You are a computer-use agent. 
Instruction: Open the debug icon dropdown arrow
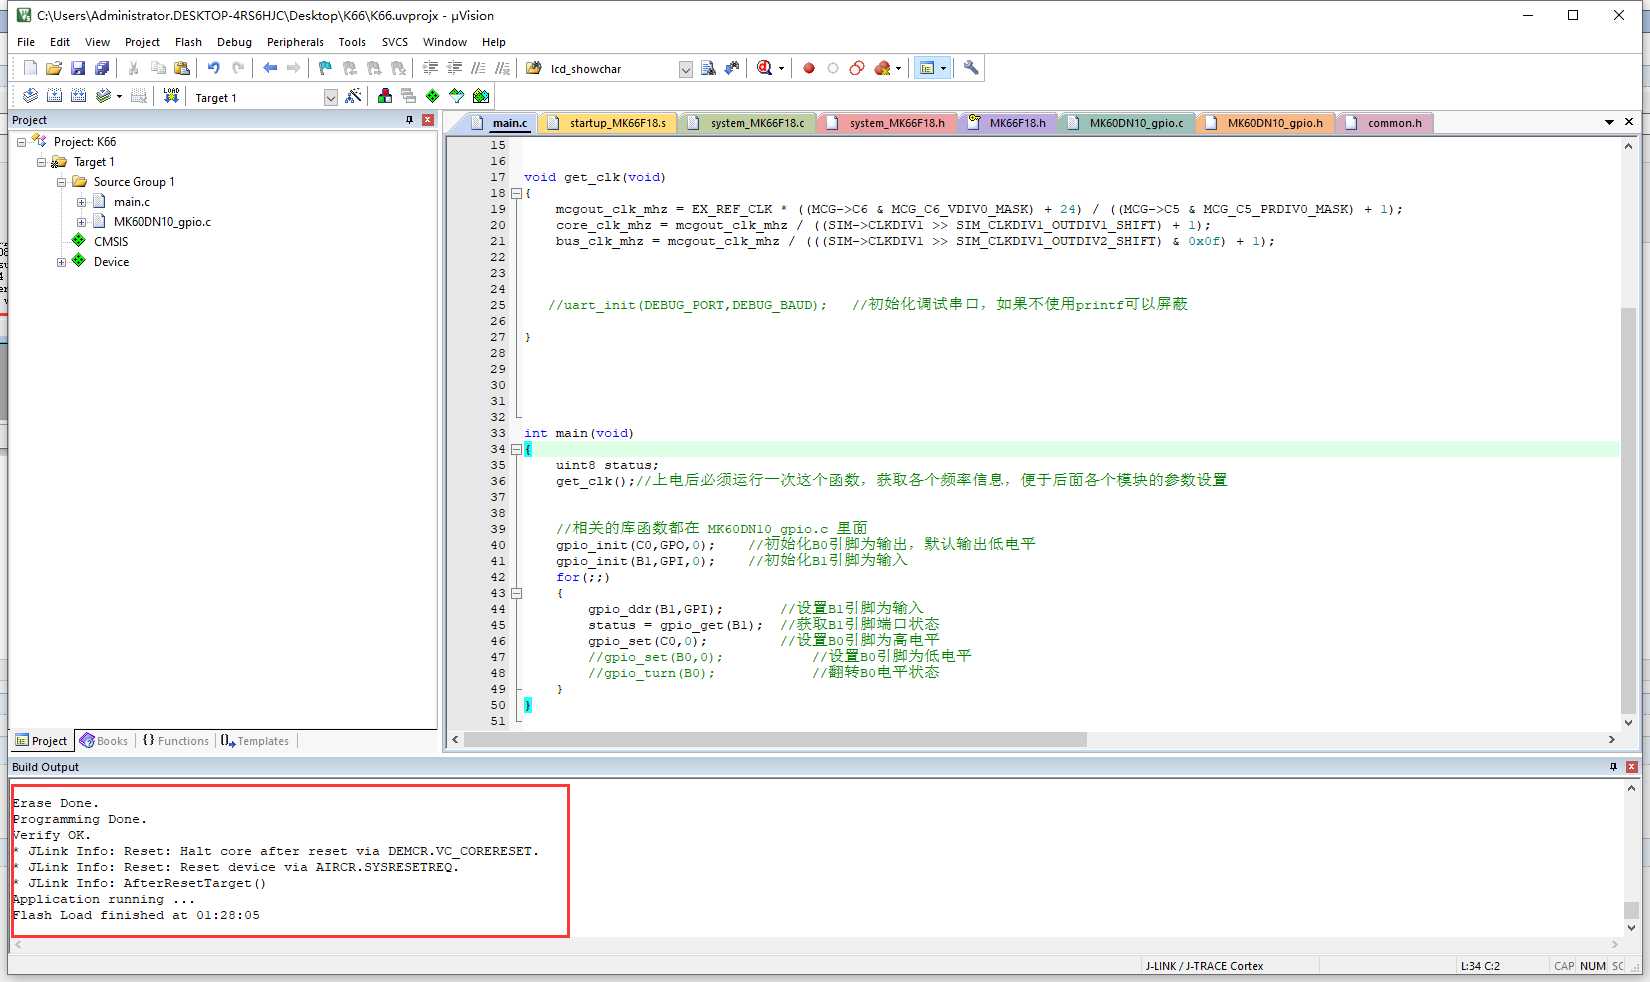tap(781, 69)
